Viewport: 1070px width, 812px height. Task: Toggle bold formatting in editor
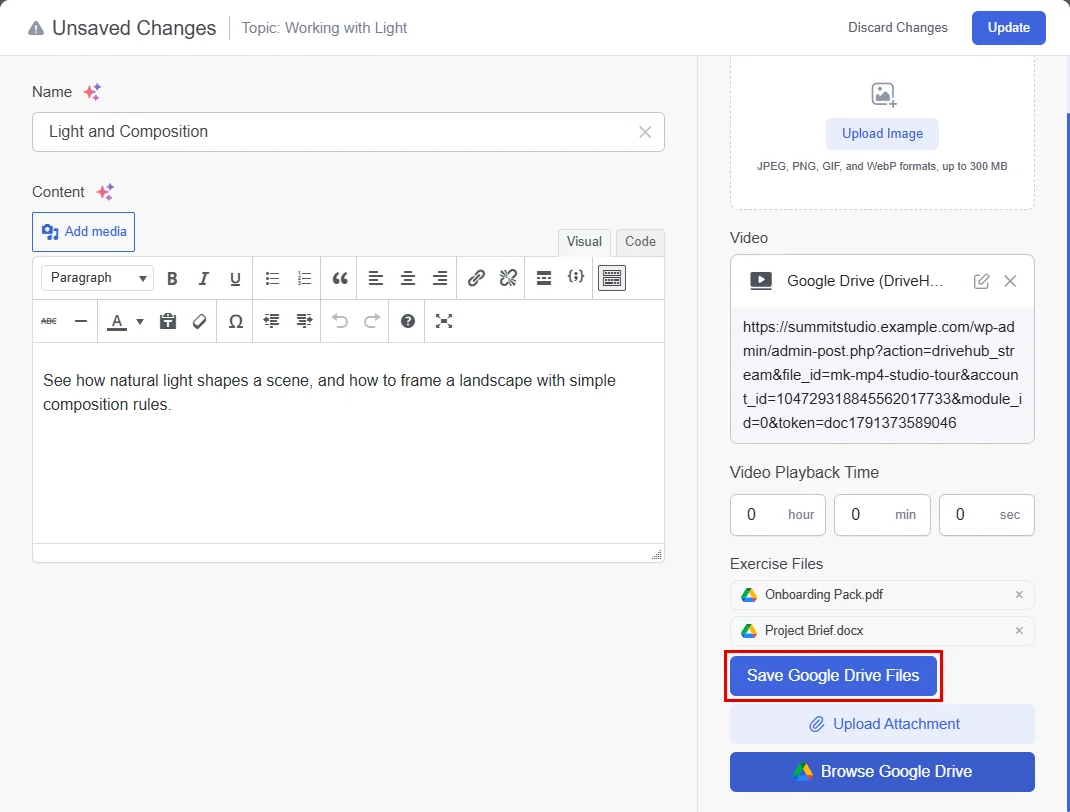[x=172, y=278]
